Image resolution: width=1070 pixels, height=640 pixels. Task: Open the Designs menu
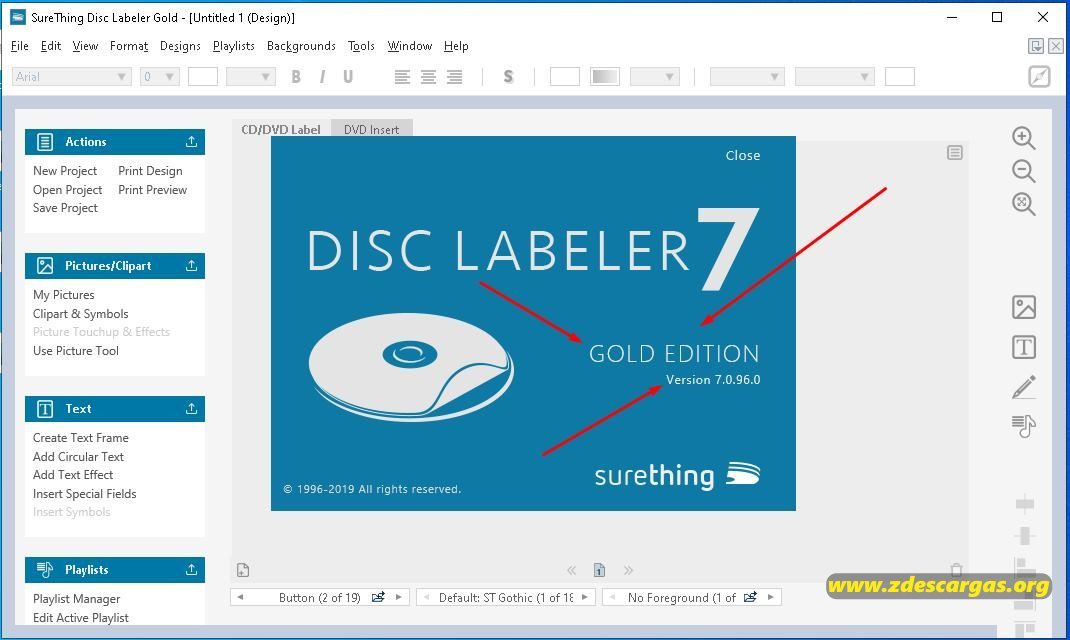[180, 46]
